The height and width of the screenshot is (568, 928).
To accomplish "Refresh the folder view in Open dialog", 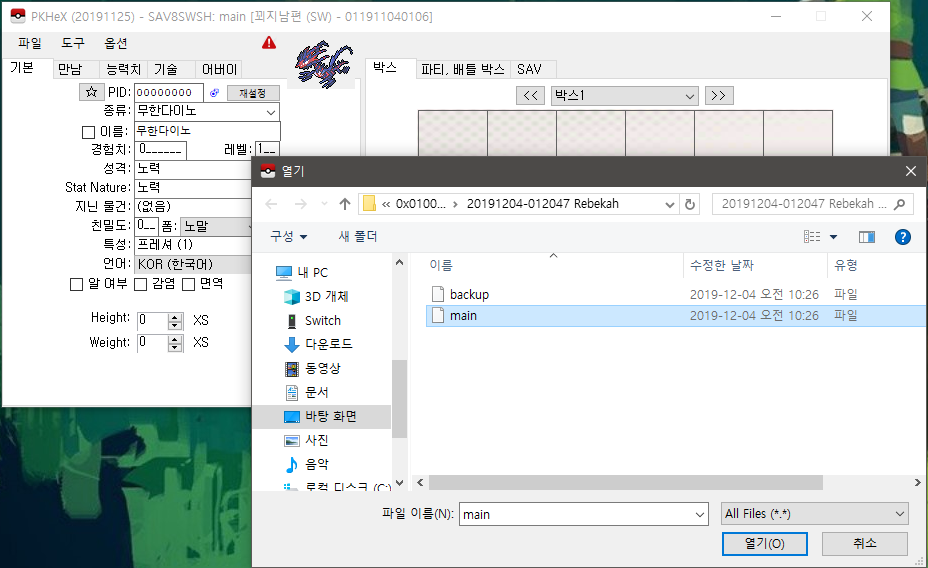I will tap(689, 204).
